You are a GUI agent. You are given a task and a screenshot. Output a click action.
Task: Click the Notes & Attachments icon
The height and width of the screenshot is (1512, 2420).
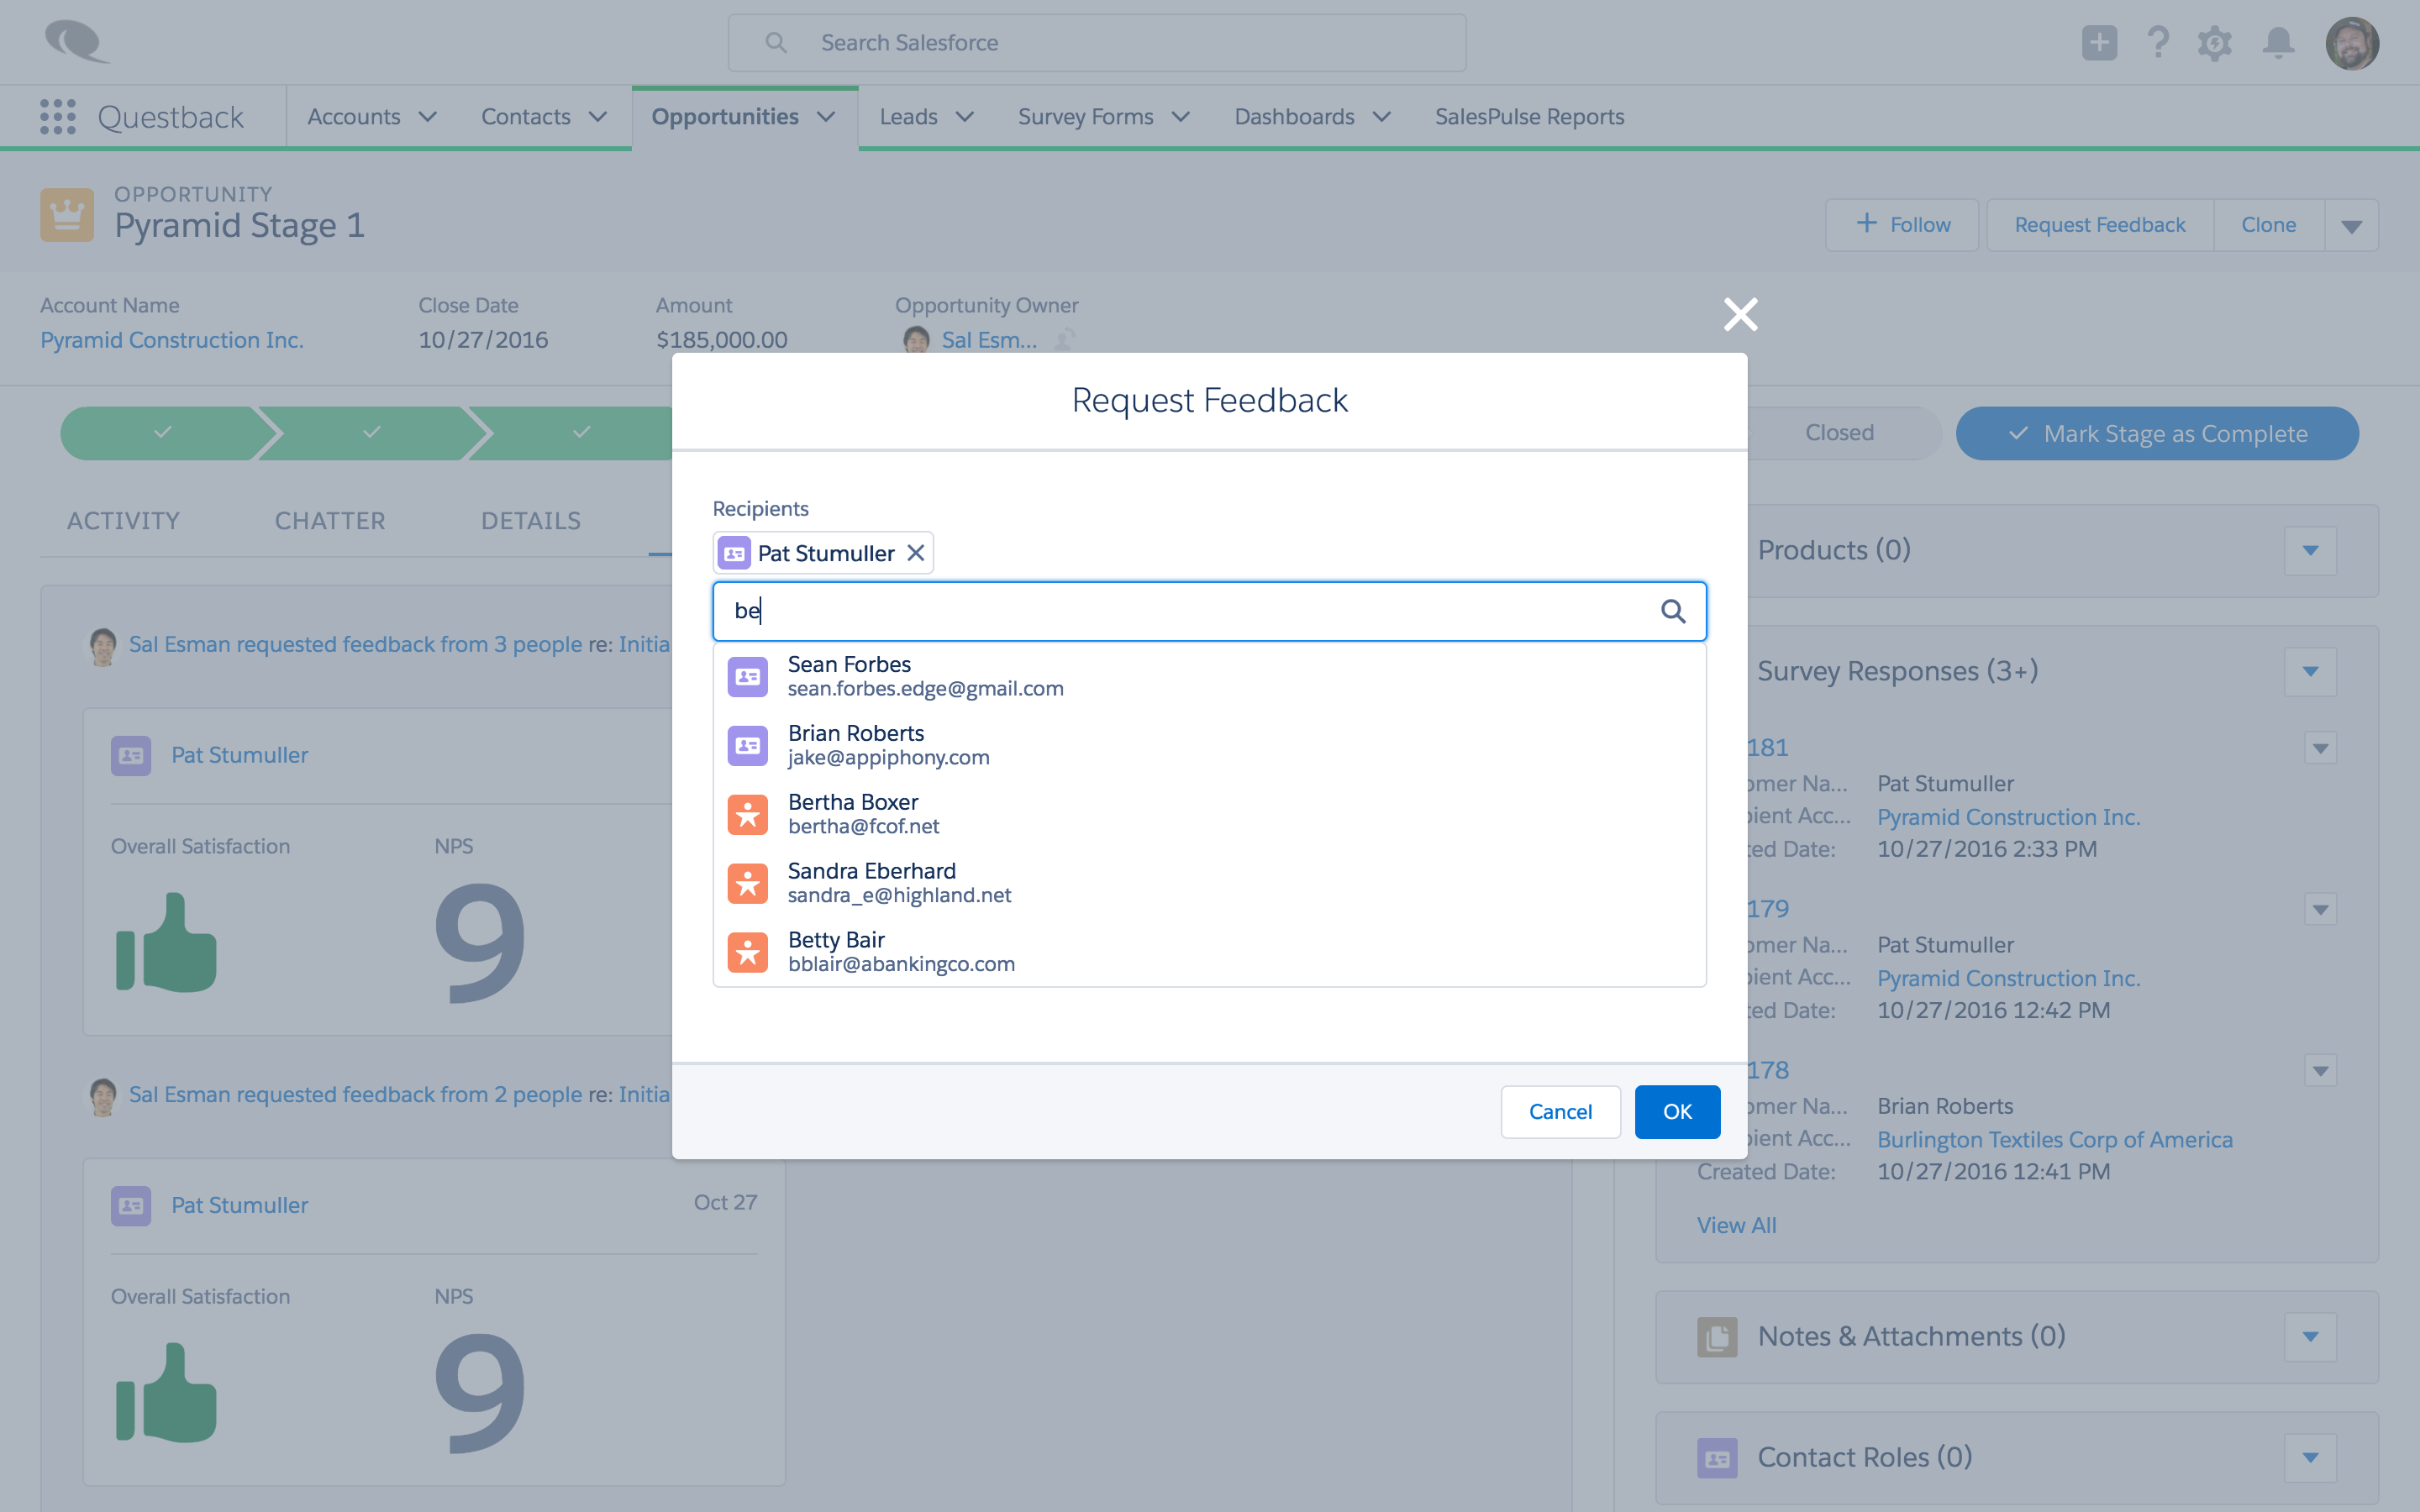tap(1717, 1337)
